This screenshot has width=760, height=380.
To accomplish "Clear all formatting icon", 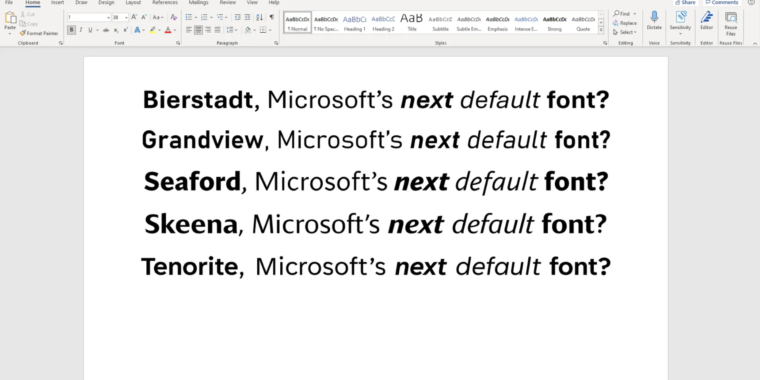I will point(174,17).
